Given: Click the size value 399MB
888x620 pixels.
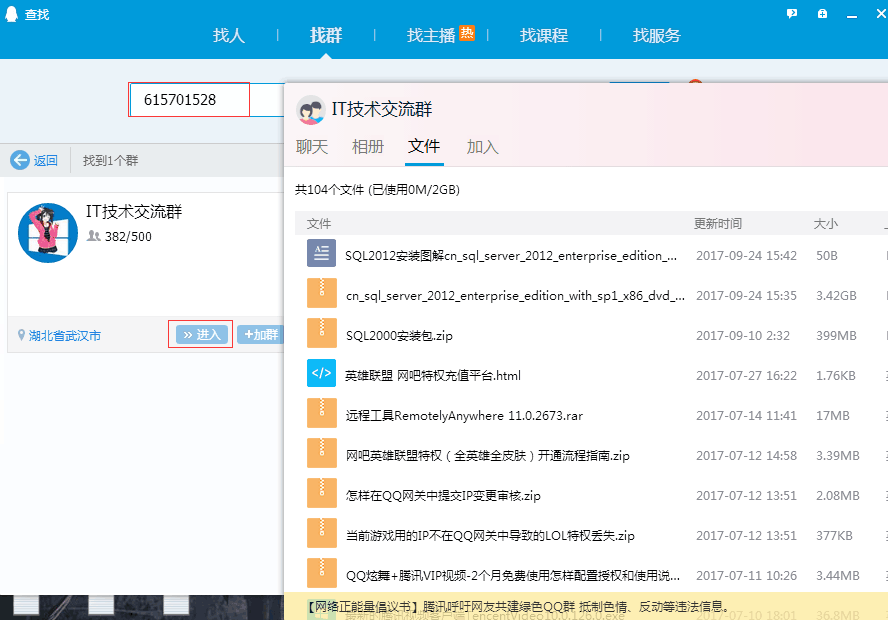Looking at the screenshot, I should click(836, 336).
